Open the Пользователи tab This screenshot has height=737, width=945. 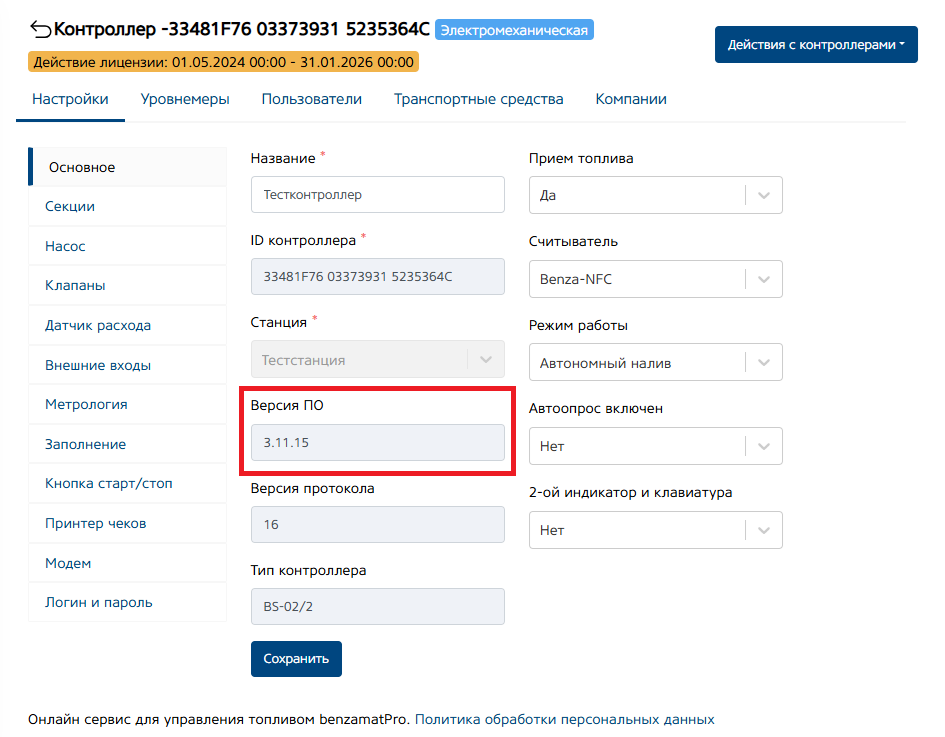click(311, 99)
